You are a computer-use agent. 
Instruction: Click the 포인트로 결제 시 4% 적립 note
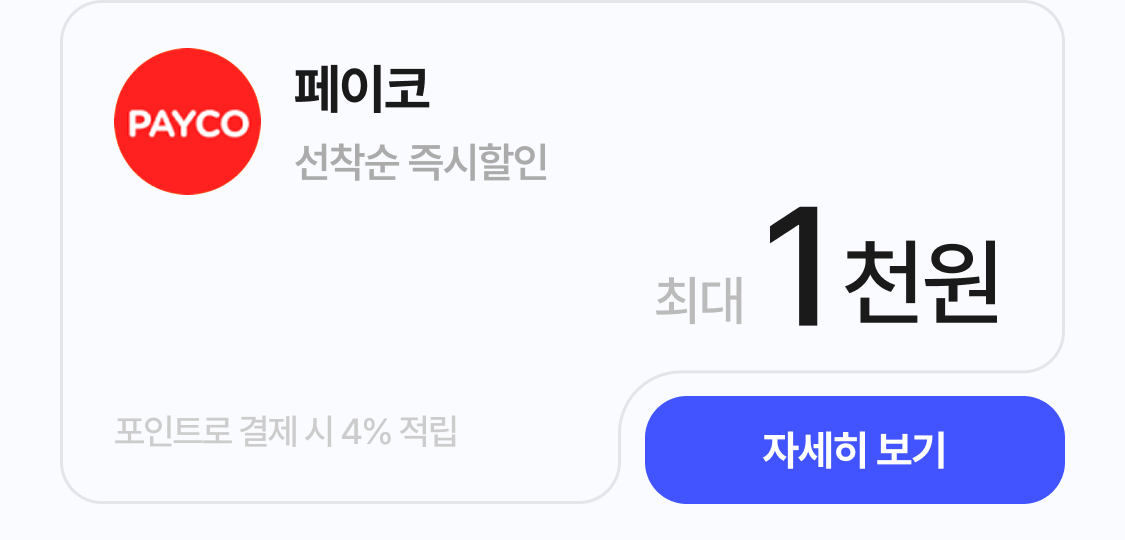286,432
